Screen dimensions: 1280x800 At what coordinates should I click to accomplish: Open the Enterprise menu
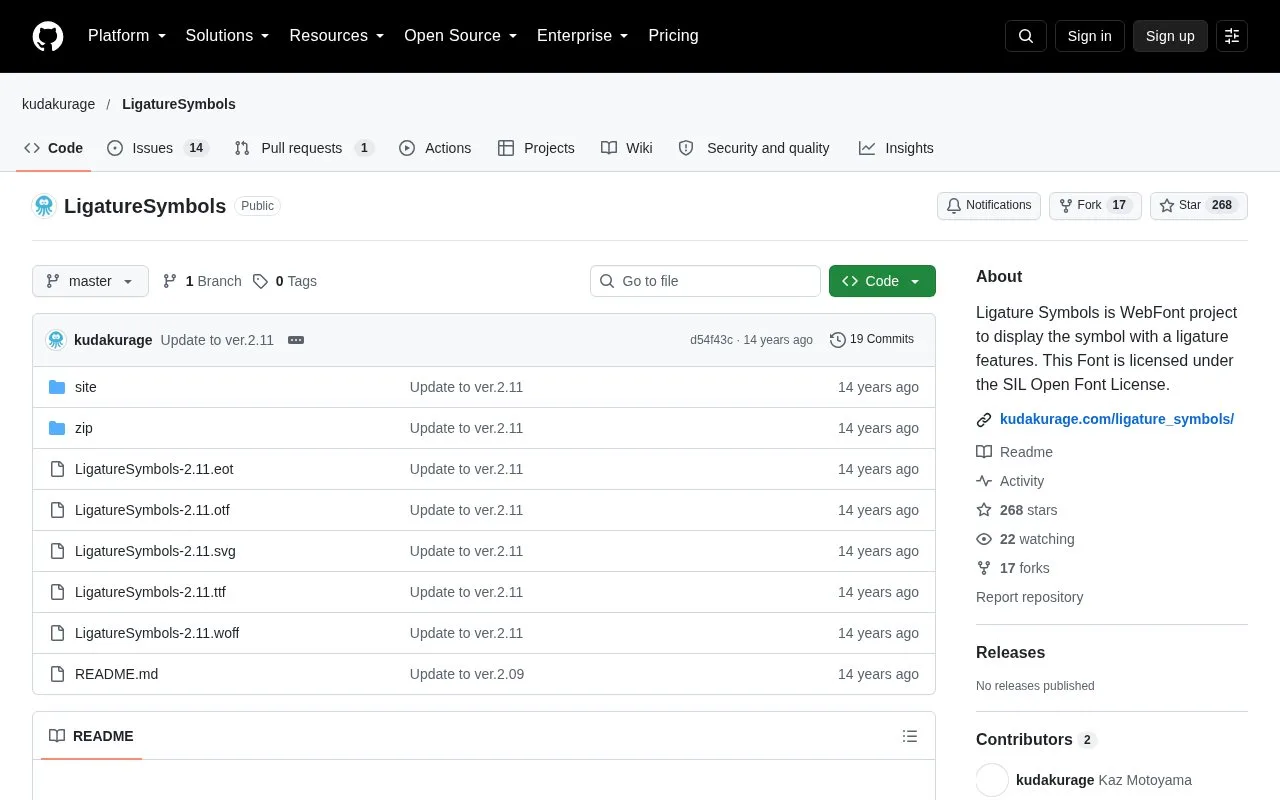click(x=583, y=36)
